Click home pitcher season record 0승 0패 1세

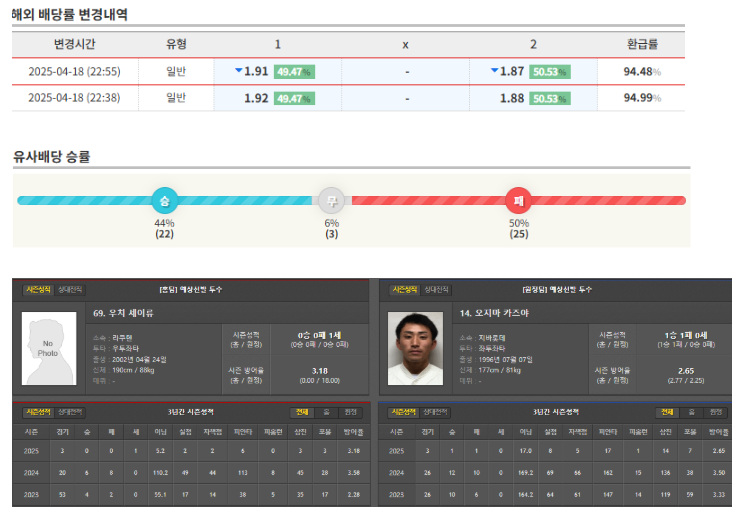[319, 335]
